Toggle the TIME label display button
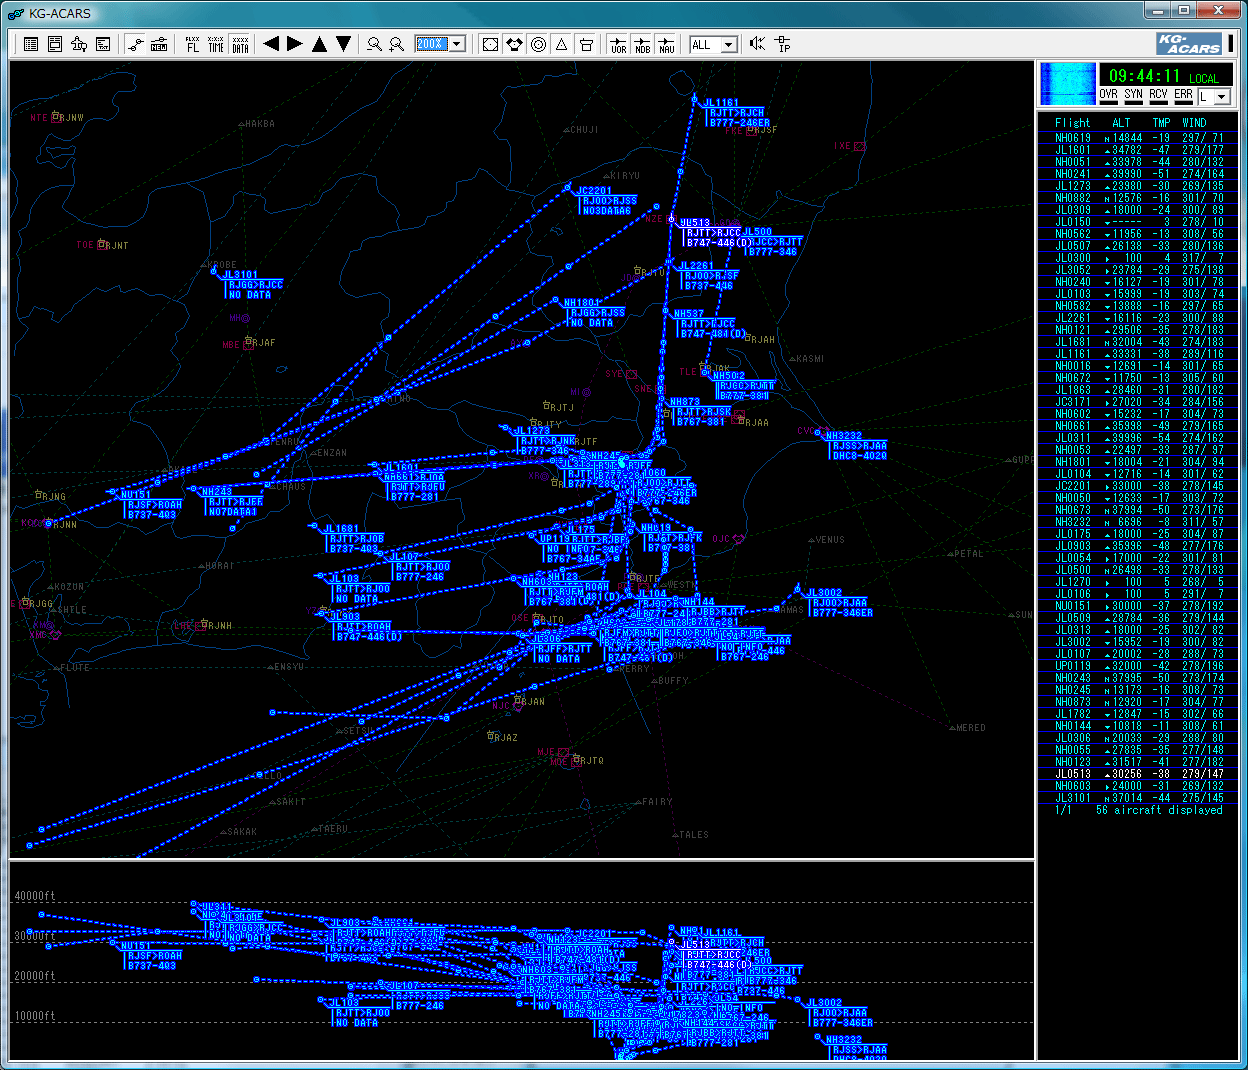The height and width of the screenshot is (1070, 1248). click(216, 44)
